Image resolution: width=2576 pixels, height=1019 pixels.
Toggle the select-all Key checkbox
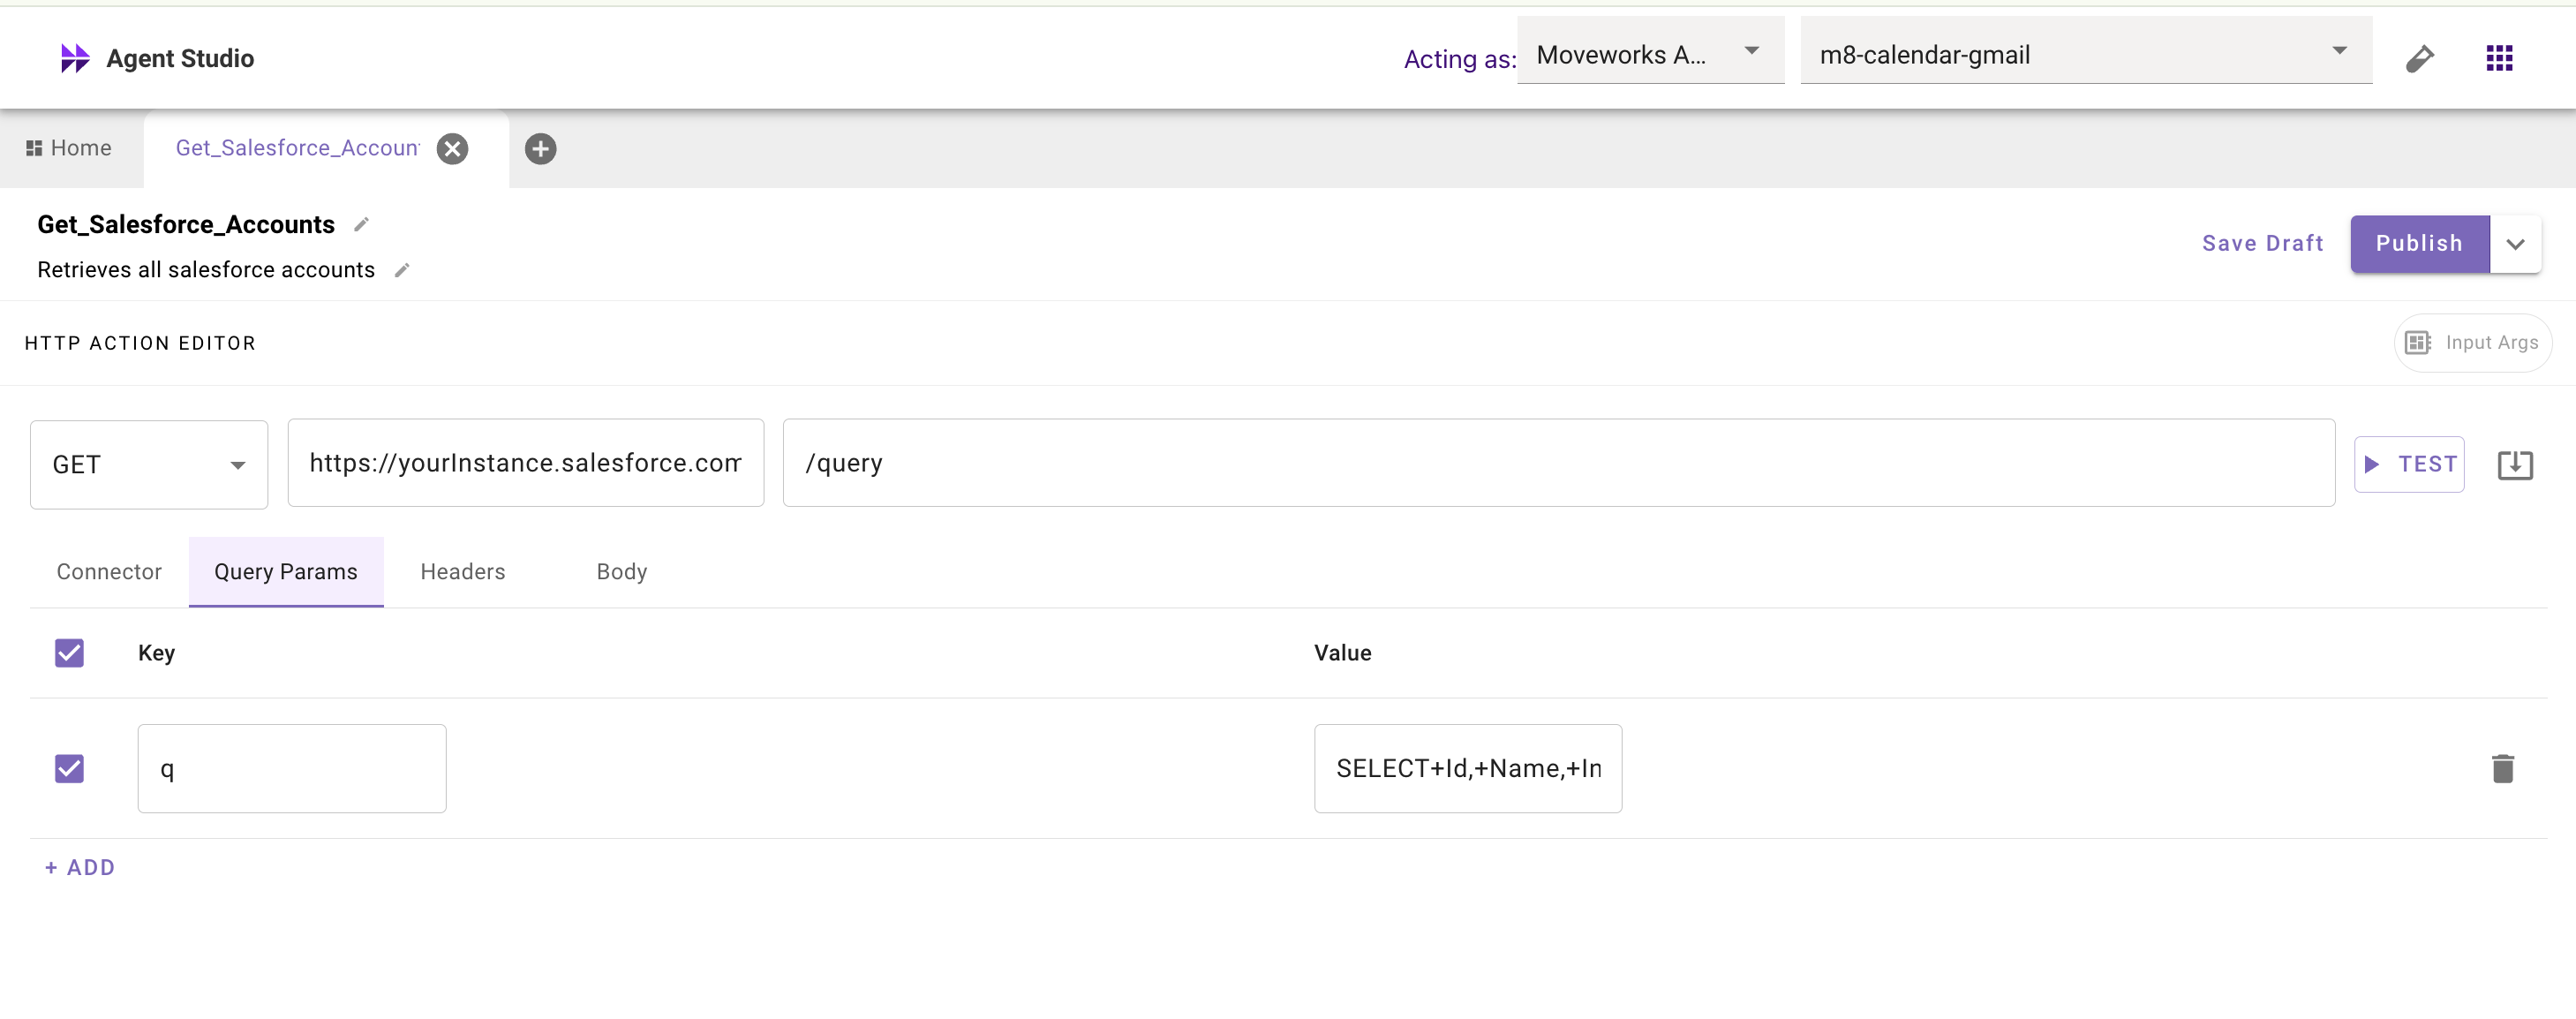[69, 653]
